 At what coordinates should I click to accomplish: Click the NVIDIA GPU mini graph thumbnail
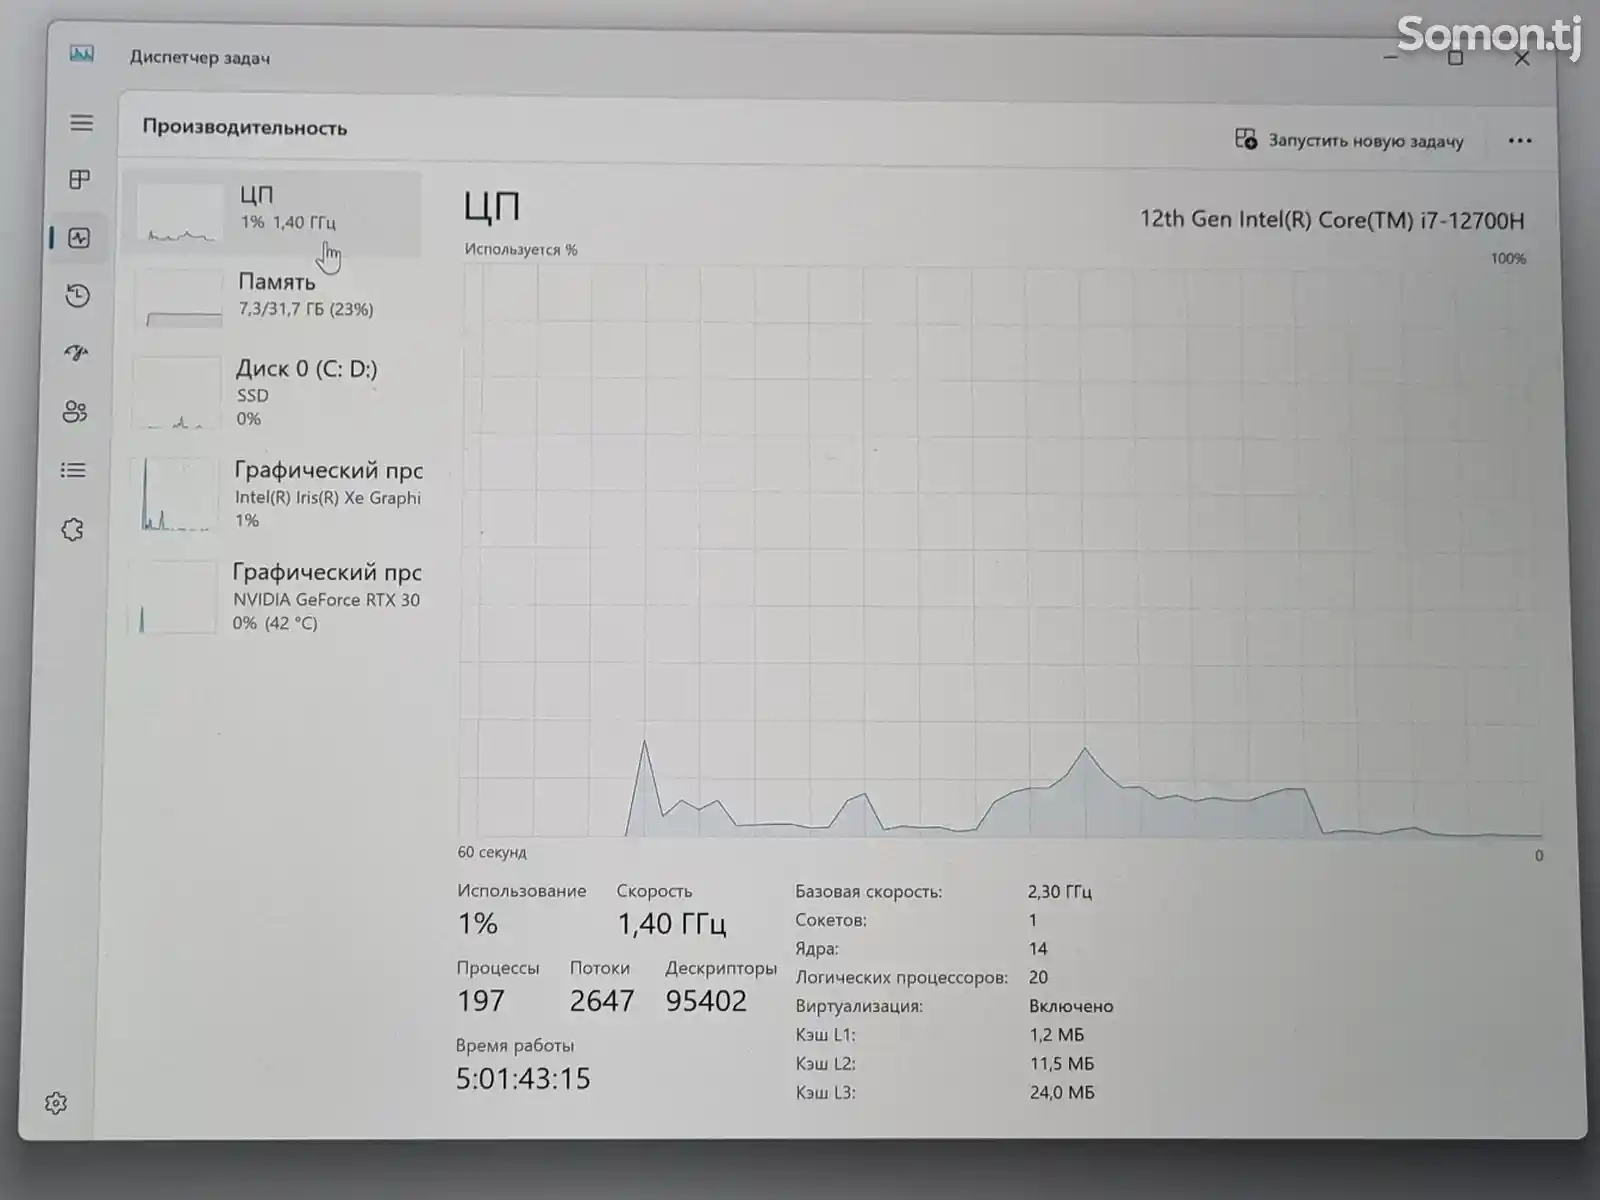point(172,597)
